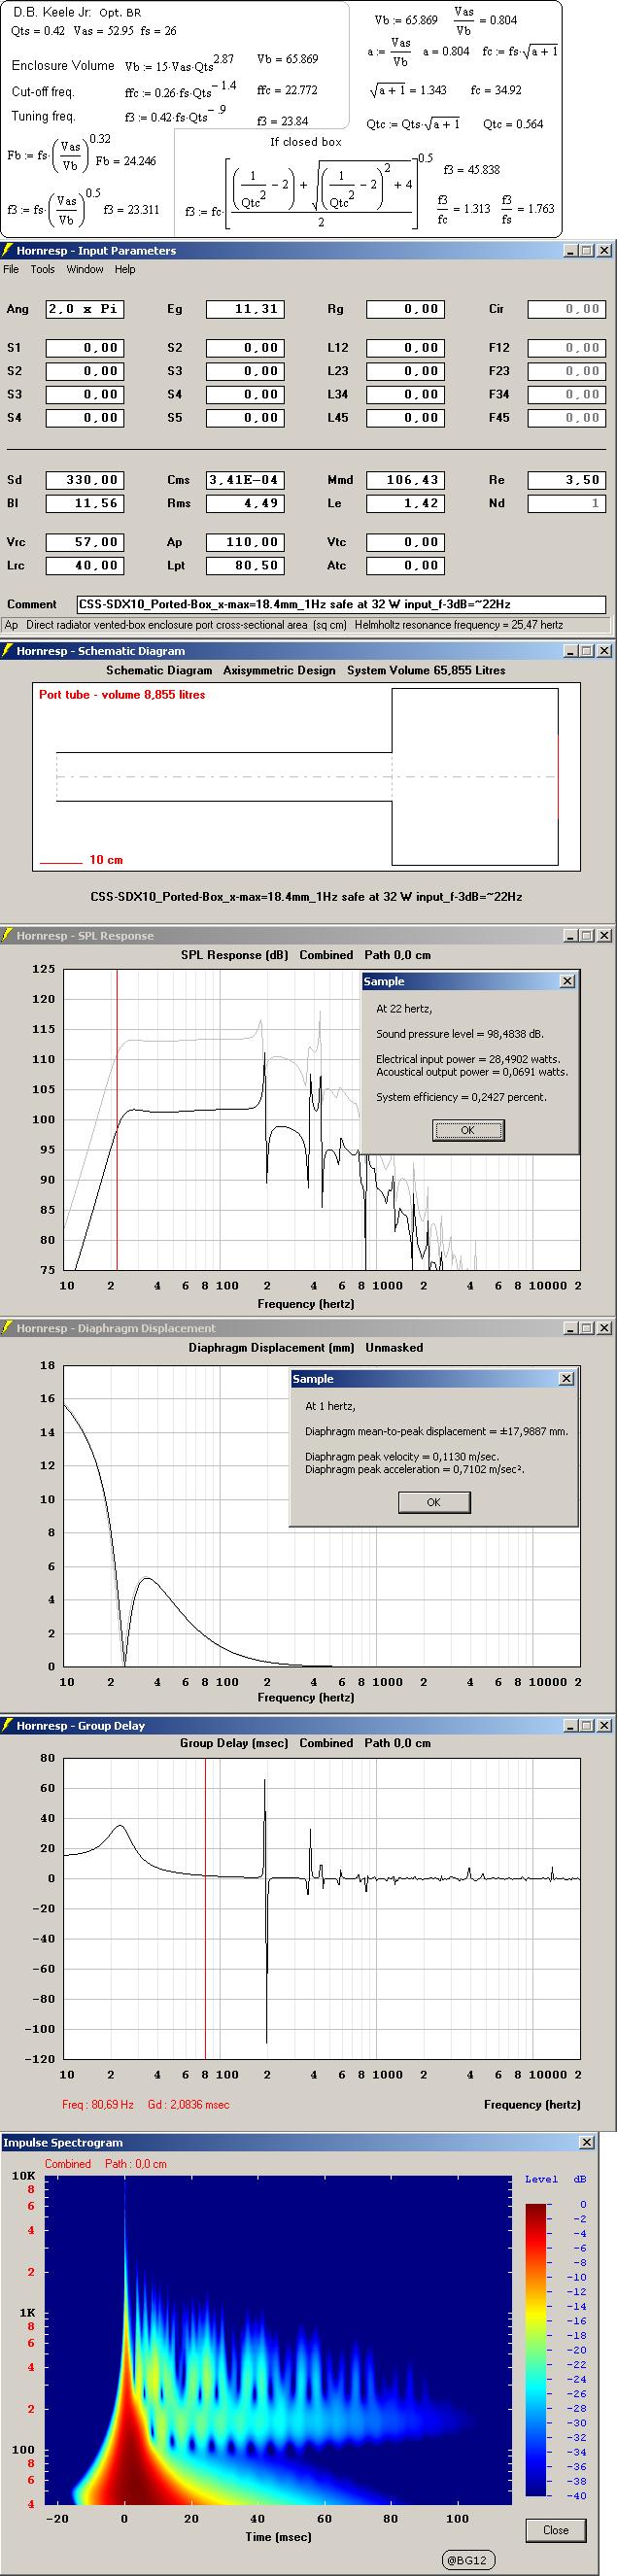Click the L12 input field
Viewport: 617px width, 2576px height.
coord(405,348)
